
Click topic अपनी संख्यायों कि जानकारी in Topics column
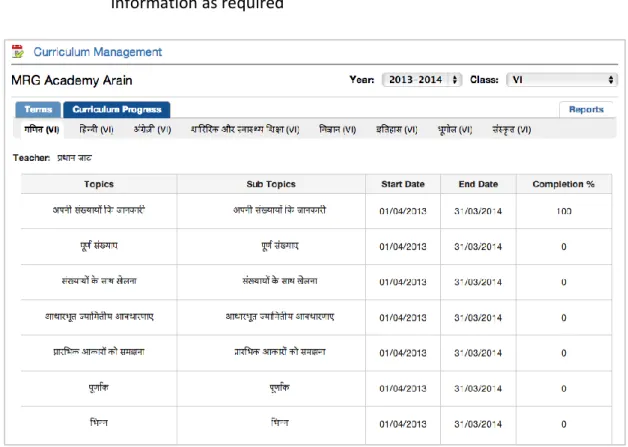99,210
